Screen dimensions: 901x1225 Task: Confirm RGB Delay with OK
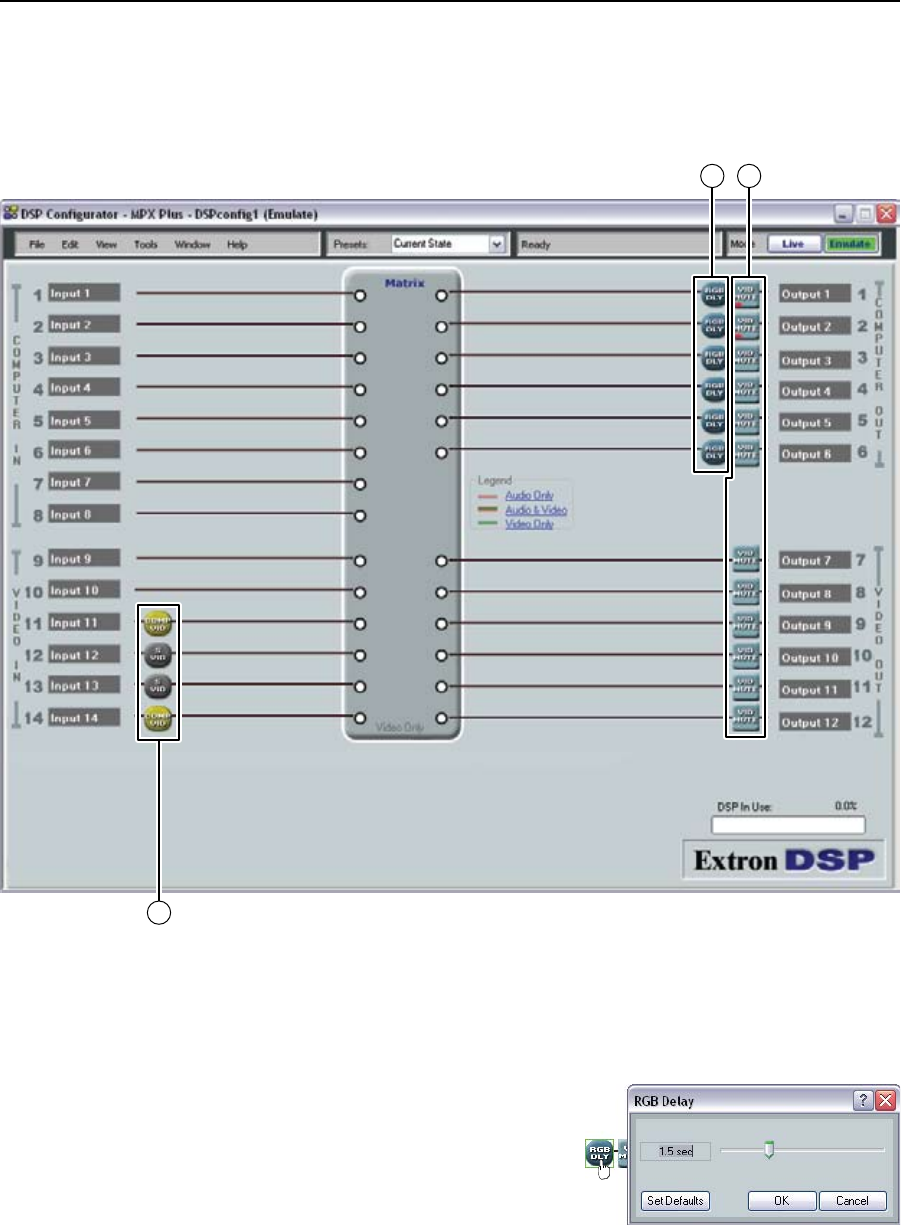pyautogui.click(x=781, y=1201)
